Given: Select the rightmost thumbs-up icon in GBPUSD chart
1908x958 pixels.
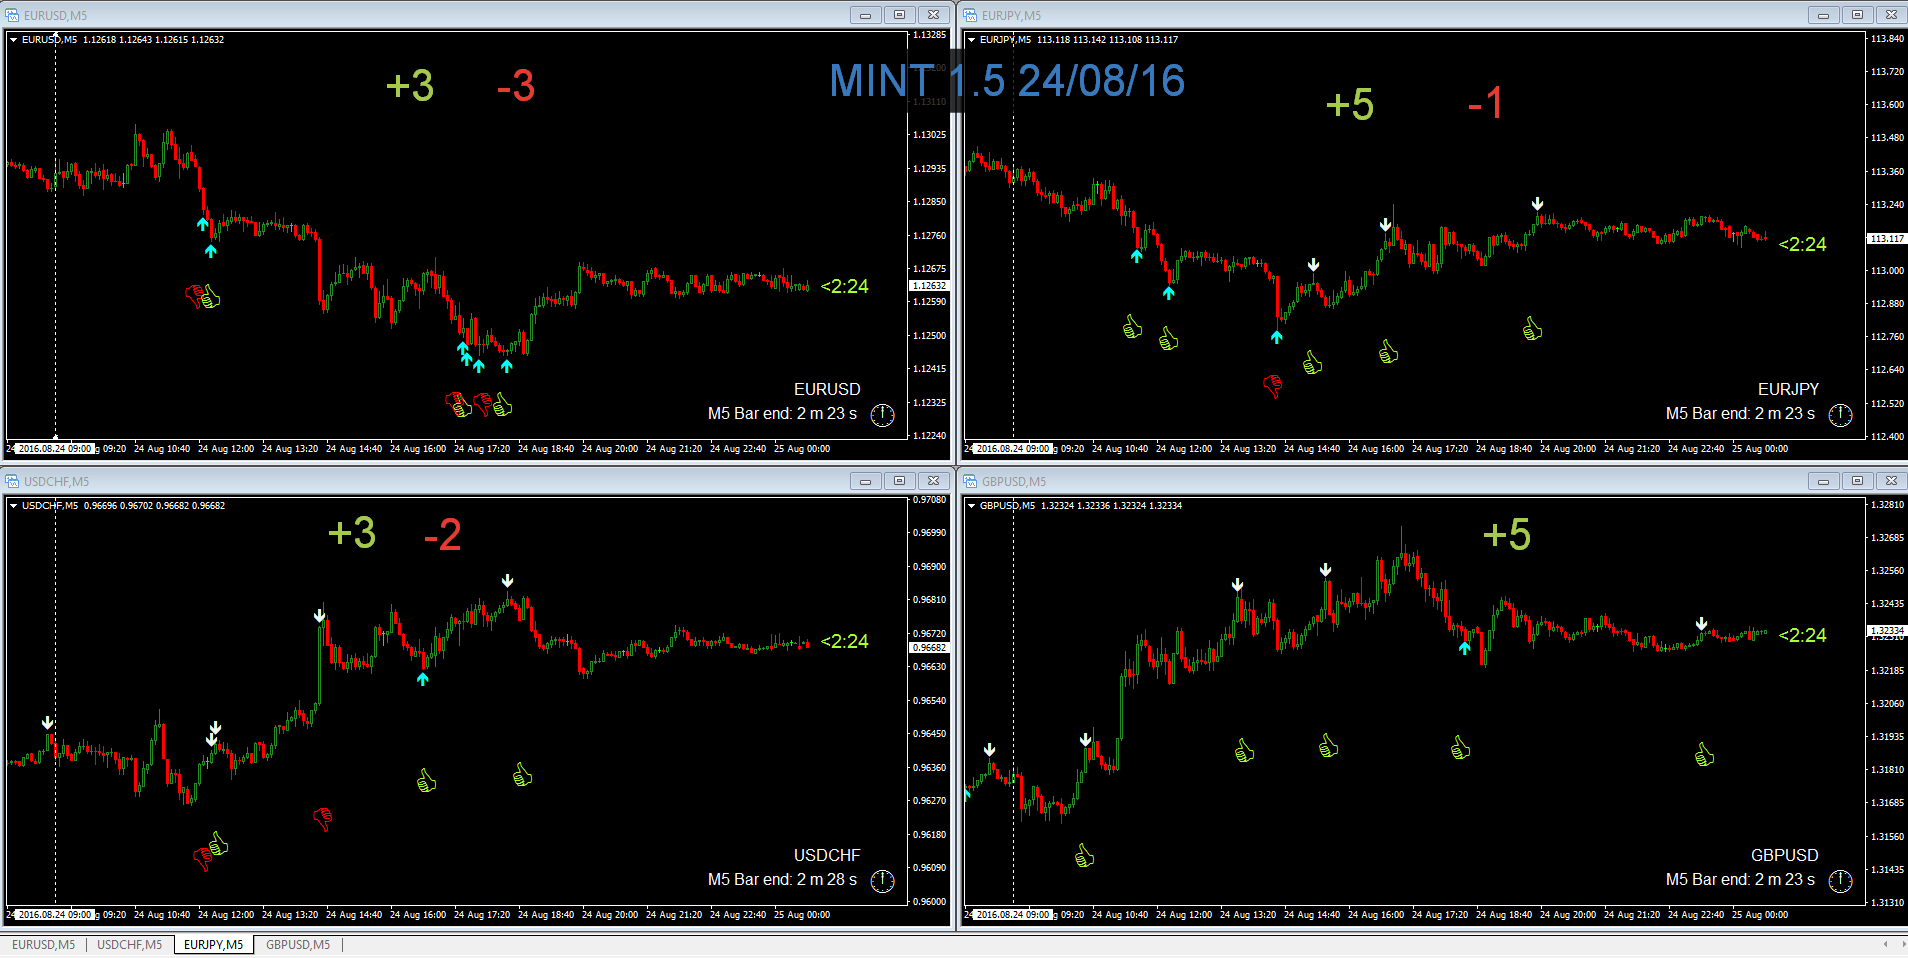Looking at the screenshot, I should tap(1704, 754).
